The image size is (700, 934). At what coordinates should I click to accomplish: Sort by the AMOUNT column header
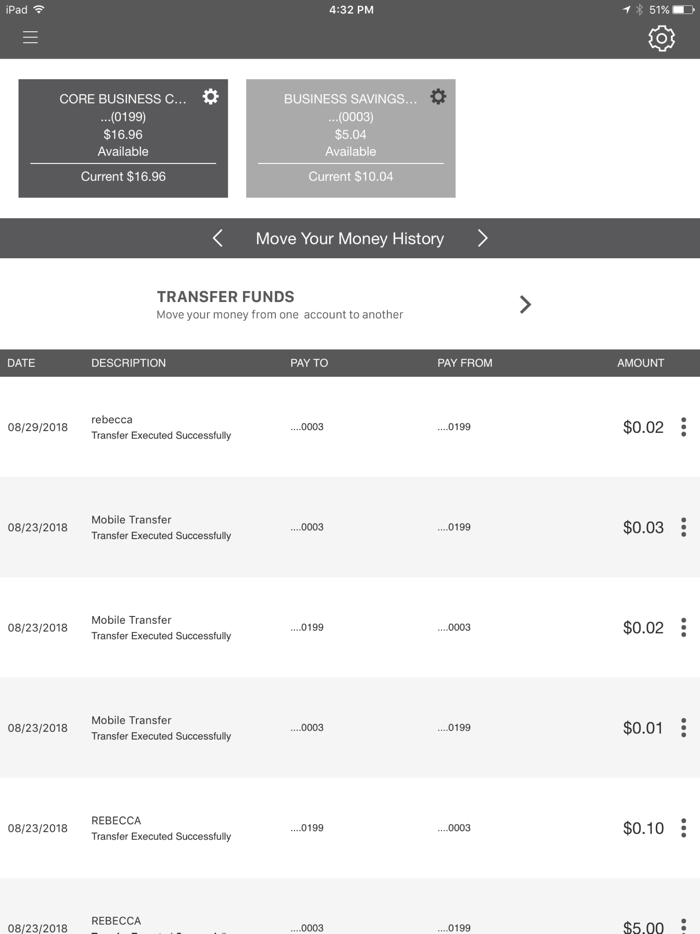pyautogui.click(x=640, y=363)
